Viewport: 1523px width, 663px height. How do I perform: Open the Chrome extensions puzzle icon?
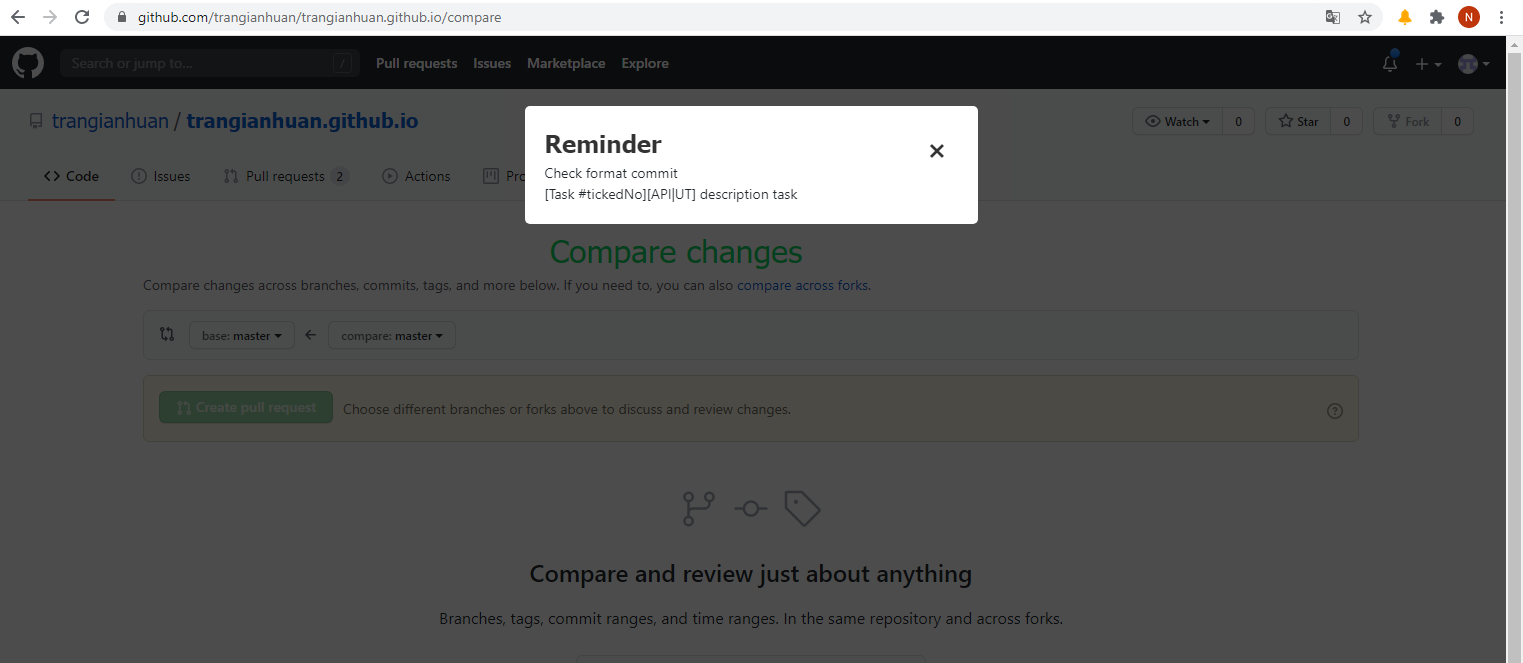(x=1437, y=17)
